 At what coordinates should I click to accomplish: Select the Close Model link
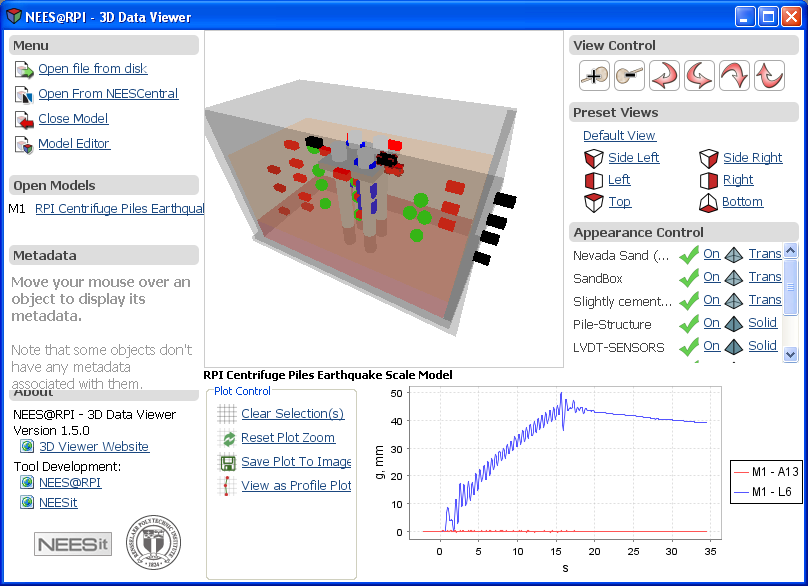coord(73,119)
